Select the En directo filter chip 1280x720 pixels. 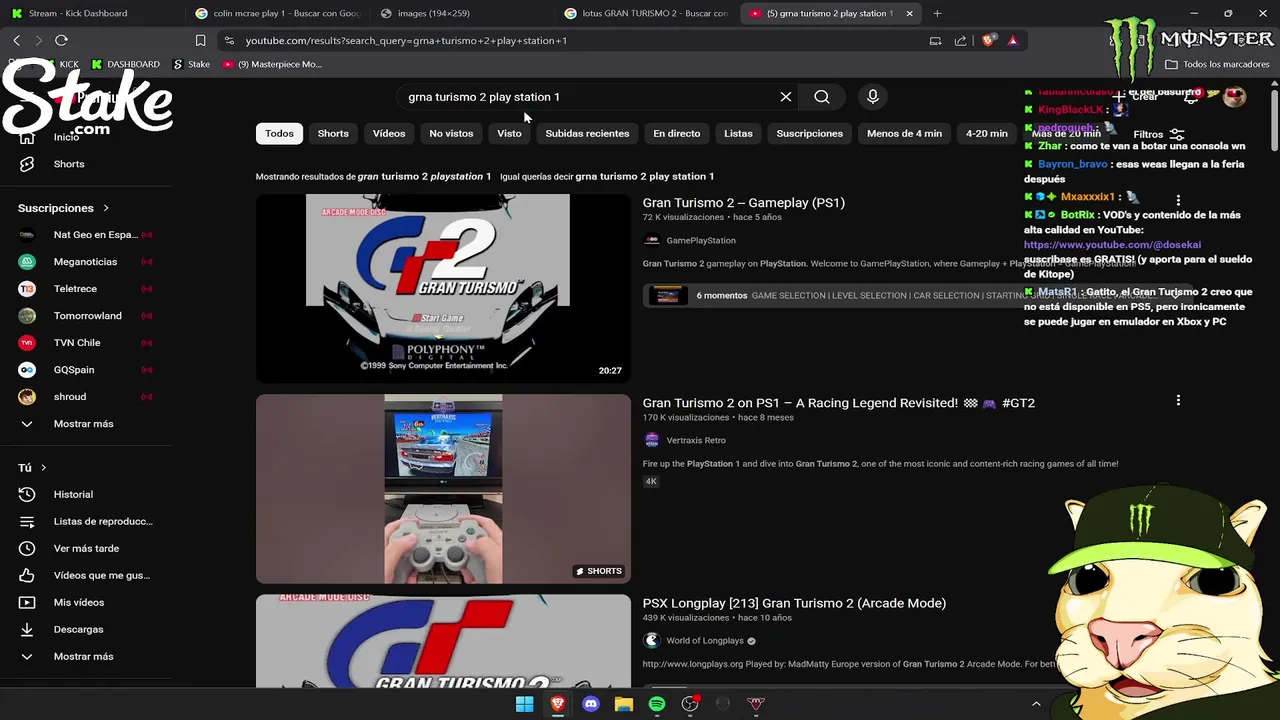677,133
